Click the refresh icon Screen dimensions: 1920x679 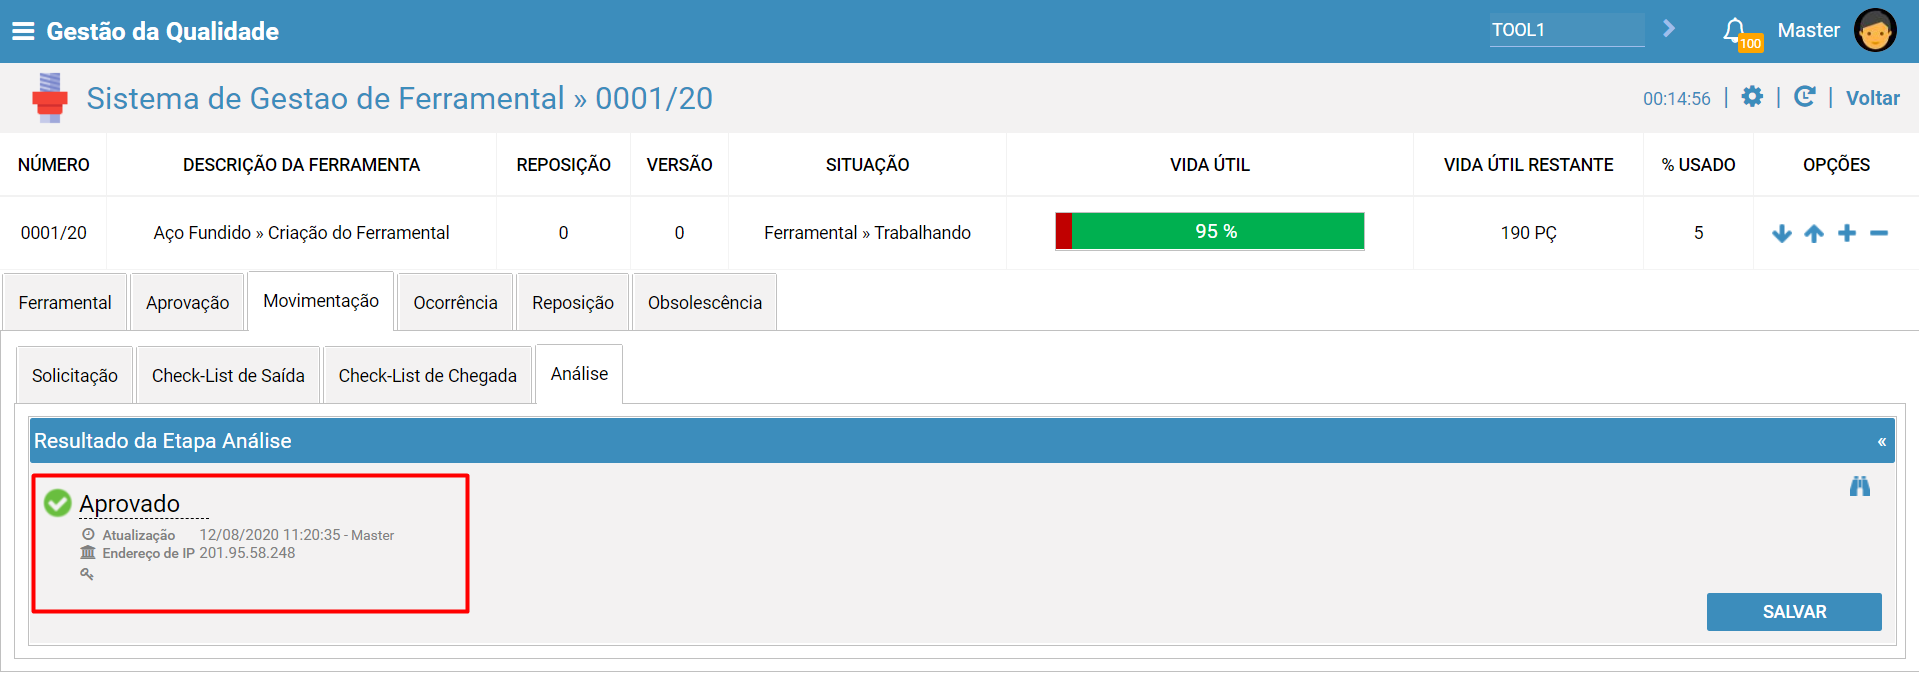point(1805,96)
